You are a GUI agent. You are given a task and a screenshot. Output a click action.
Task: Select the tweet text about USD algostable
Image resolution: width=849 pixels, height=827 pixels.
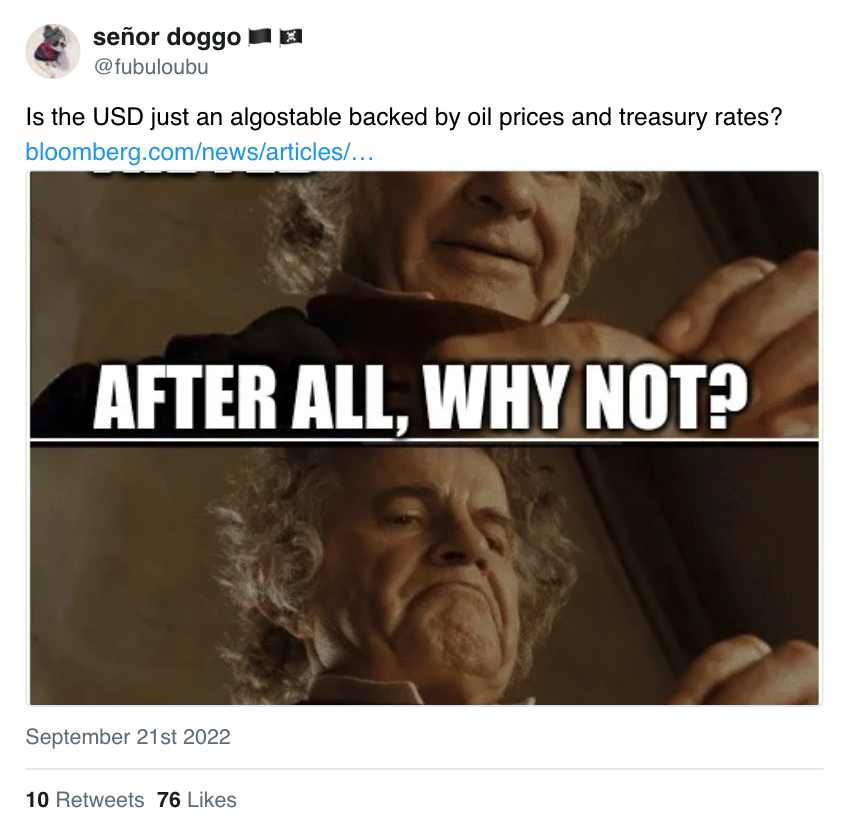click(x=404, y=118)
